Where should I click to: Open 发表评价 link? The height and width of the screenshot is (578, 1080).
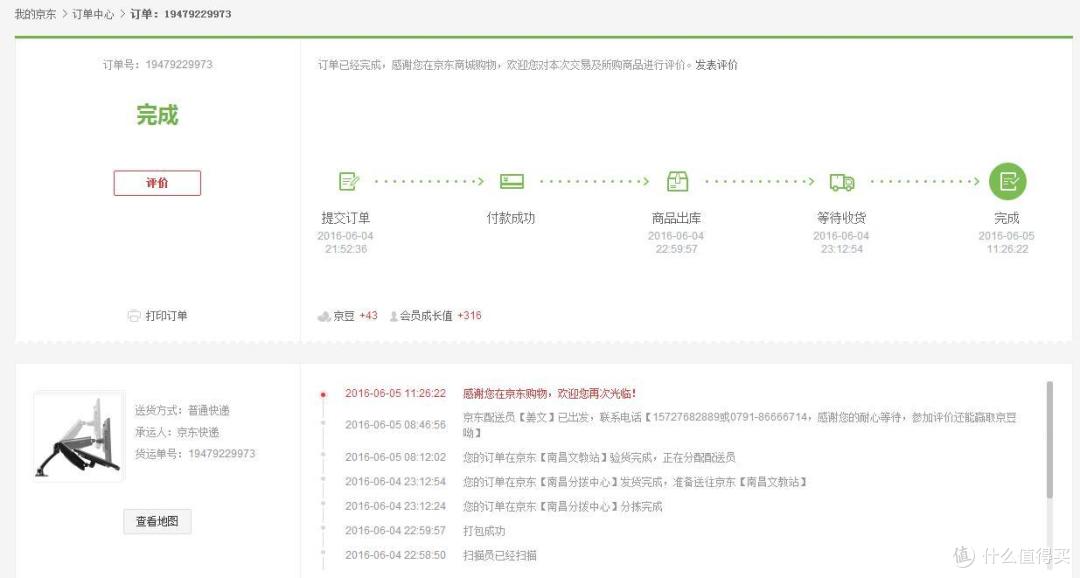coord(716,65)
